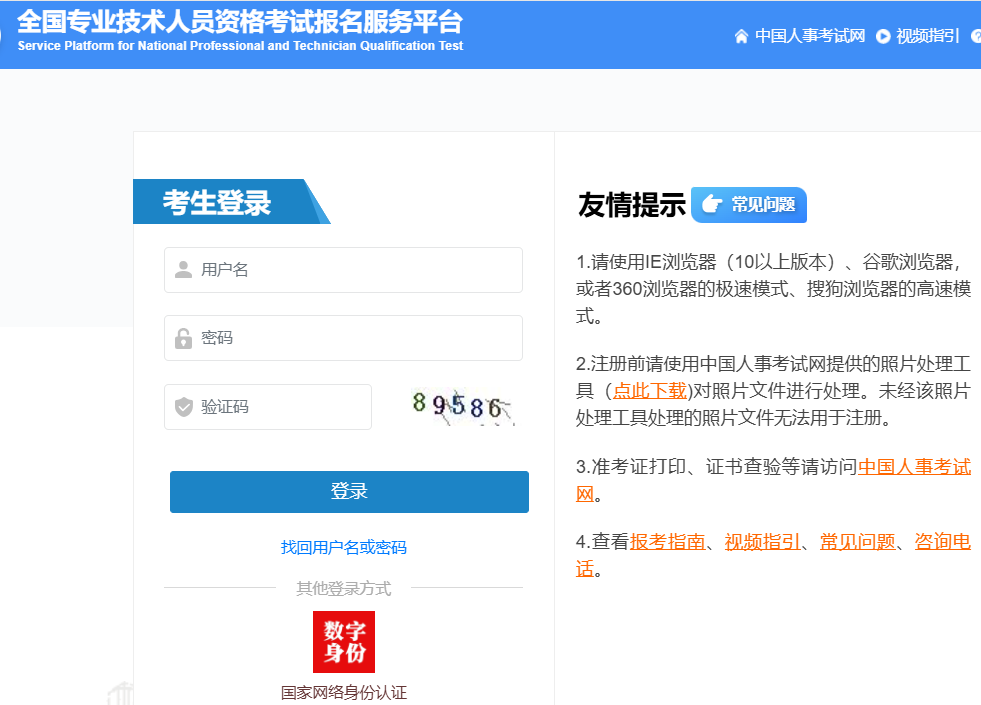The height and width of the screenshot is (705, 981).
Task: Click the padlock icon in password field
Action: pyautogui.click(x=183, y=338)
